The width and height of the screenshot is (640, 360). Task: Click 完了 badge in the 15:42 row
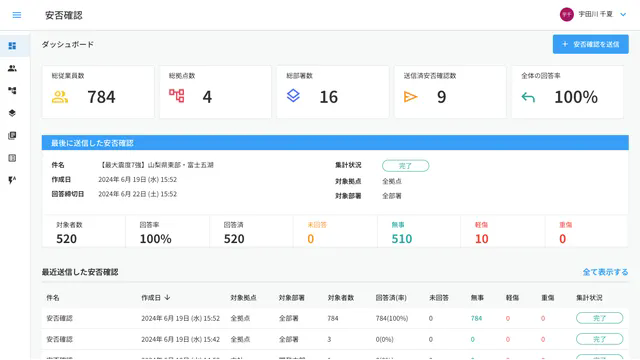600,339
